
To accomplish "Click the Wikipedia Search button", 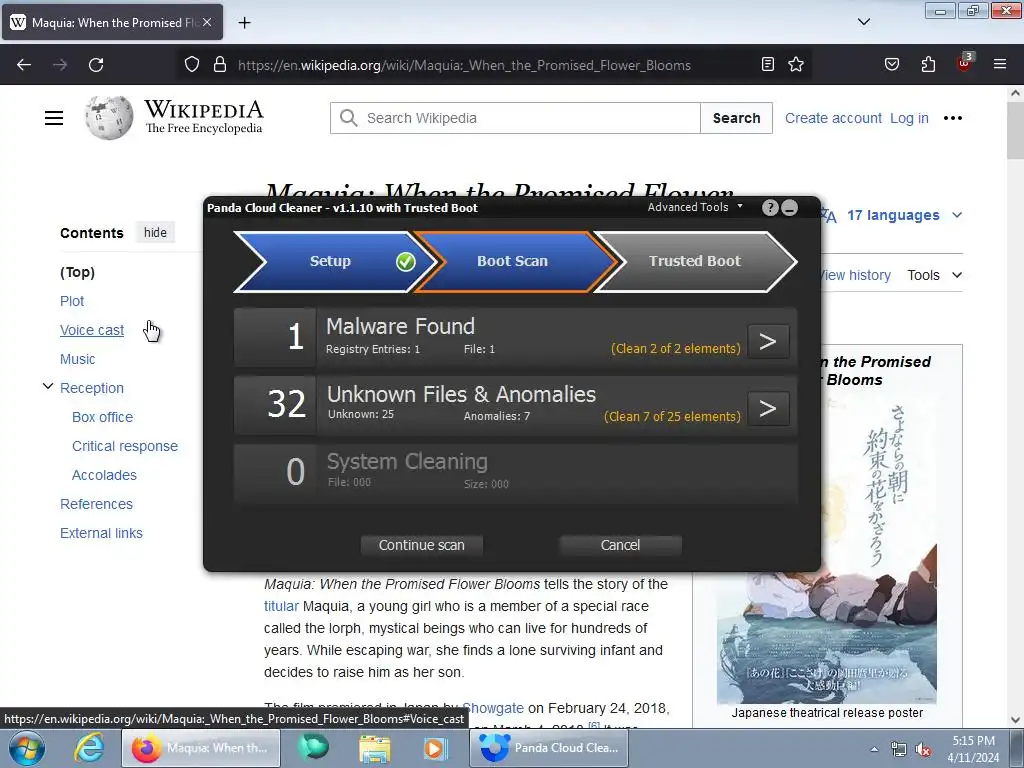I will [x=736, y=118].
